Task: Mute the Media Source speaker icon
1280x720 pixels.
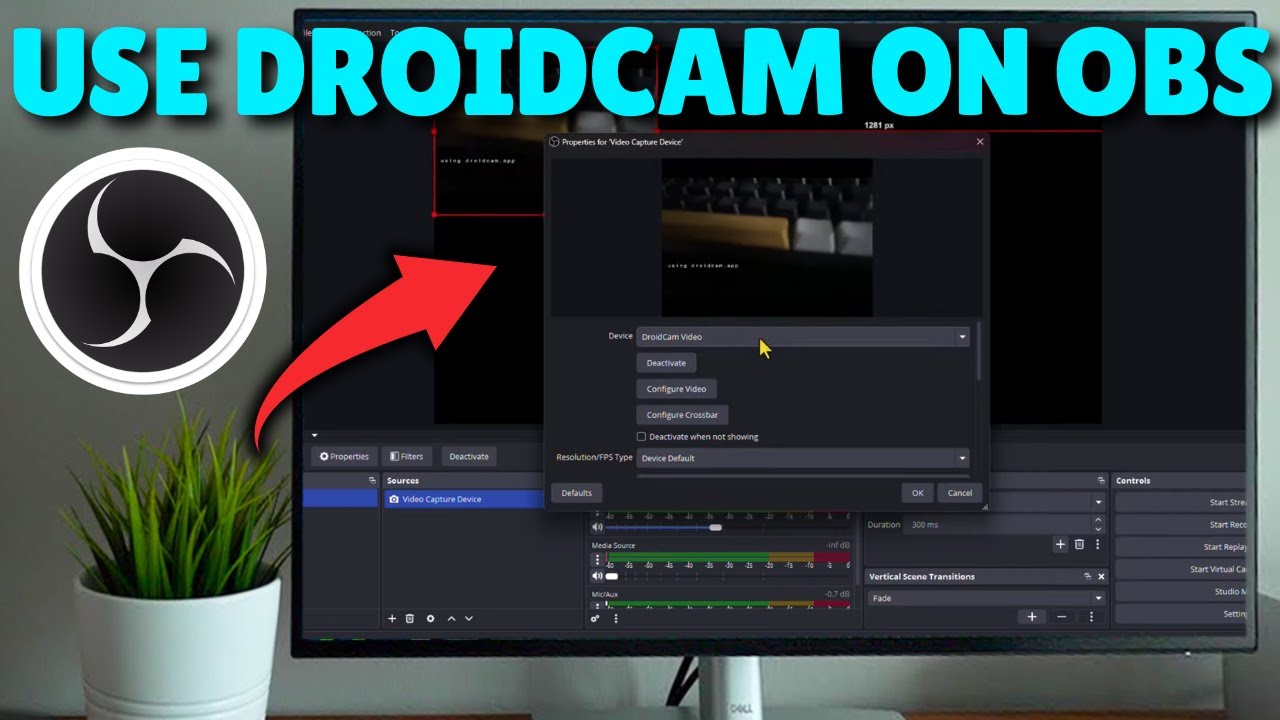Action: click(598, 576)
